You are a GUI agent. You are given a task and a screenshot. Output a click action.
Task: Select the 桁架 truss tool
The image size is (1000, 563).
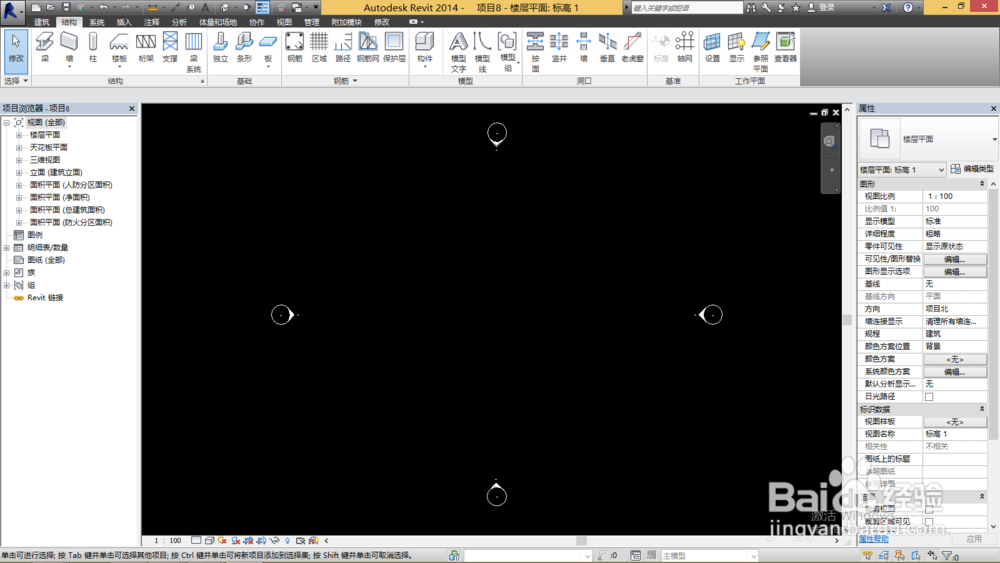146,47
